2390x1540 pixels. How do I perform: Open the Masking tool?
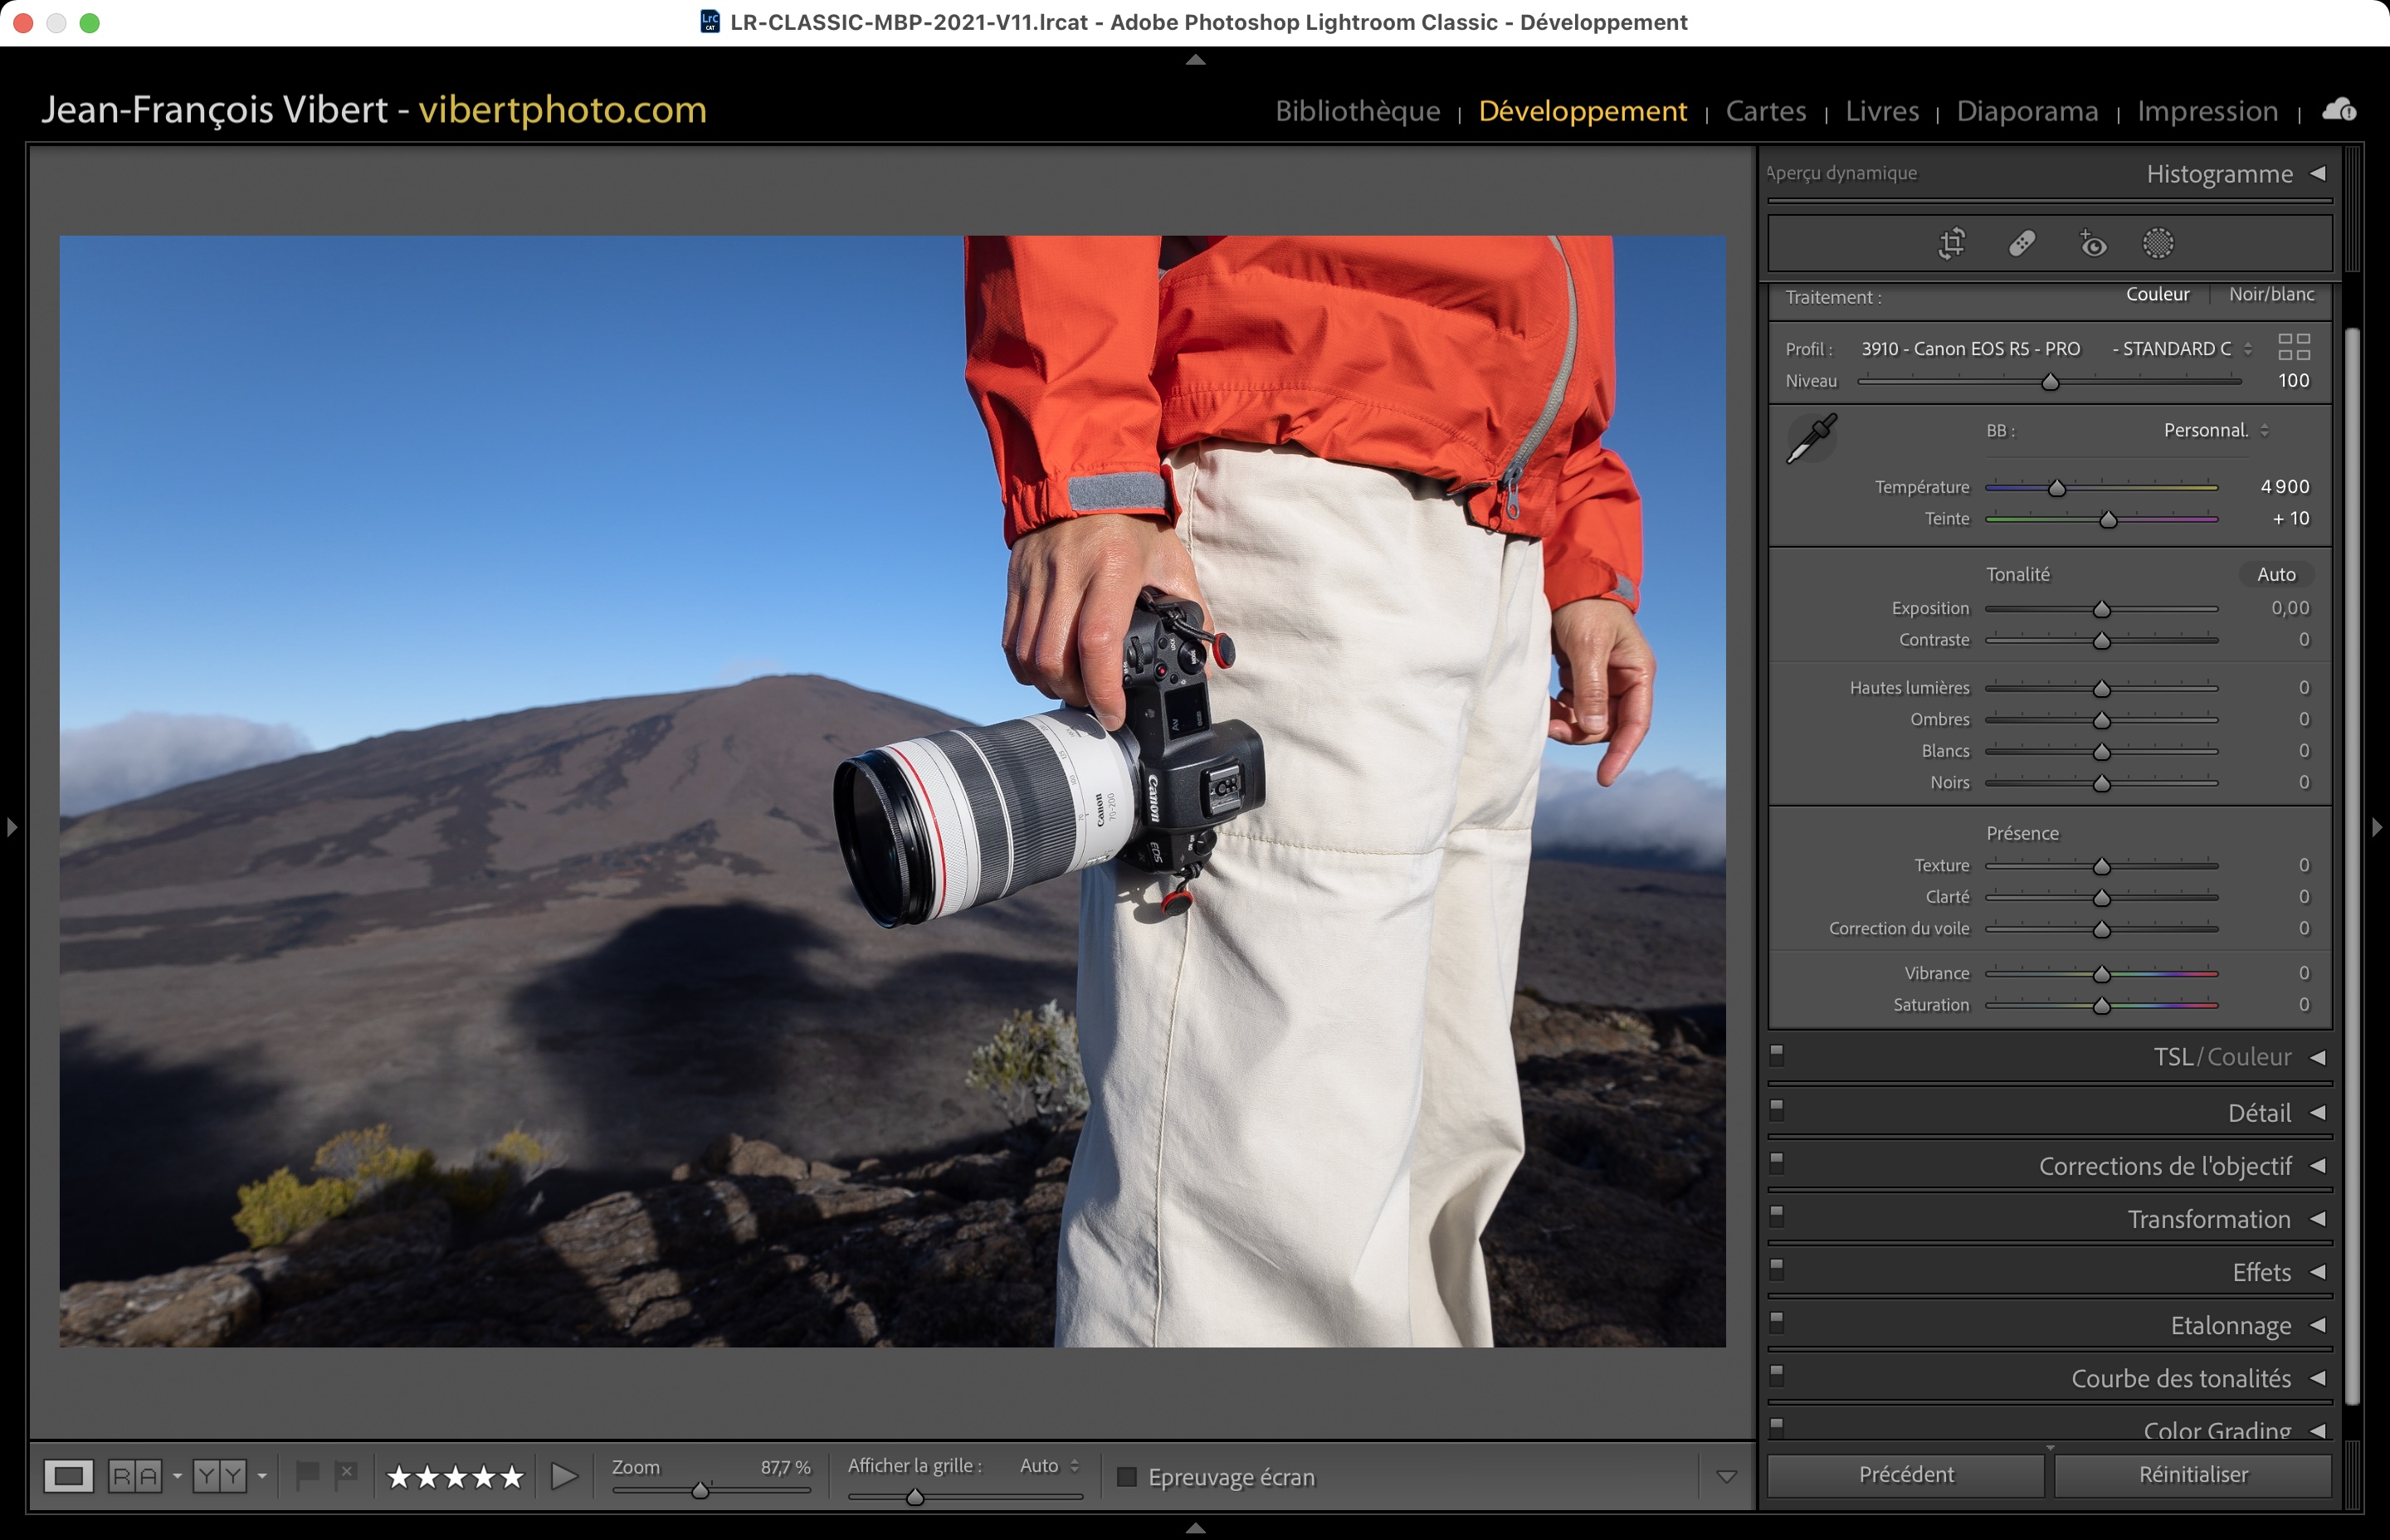tap(2158, 244)
